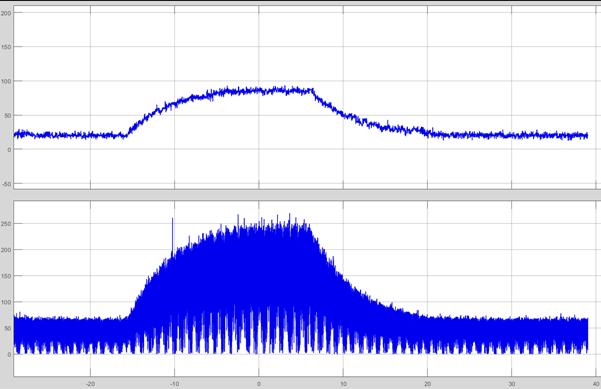The image size is (601, 389).
Task: Click the 200 y-axis label of upper plot
Action: coord(7,13)
